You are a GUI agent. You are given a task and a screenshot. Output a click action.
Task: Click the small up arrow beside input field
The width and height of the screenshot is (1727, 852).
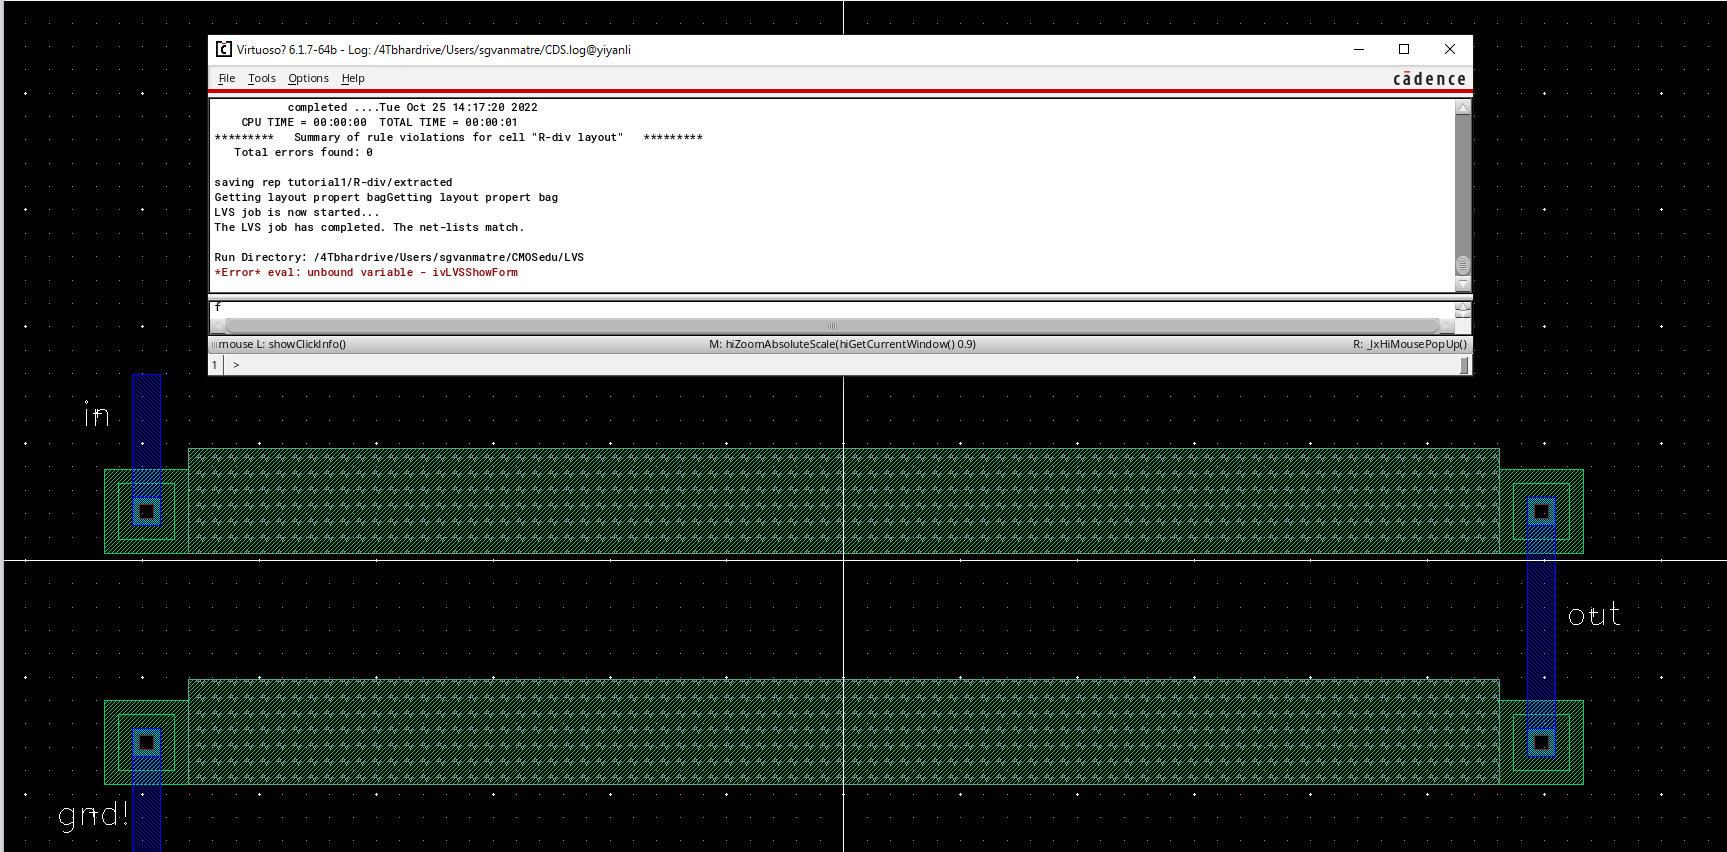pyautogui.click(x=1463, y=306)
